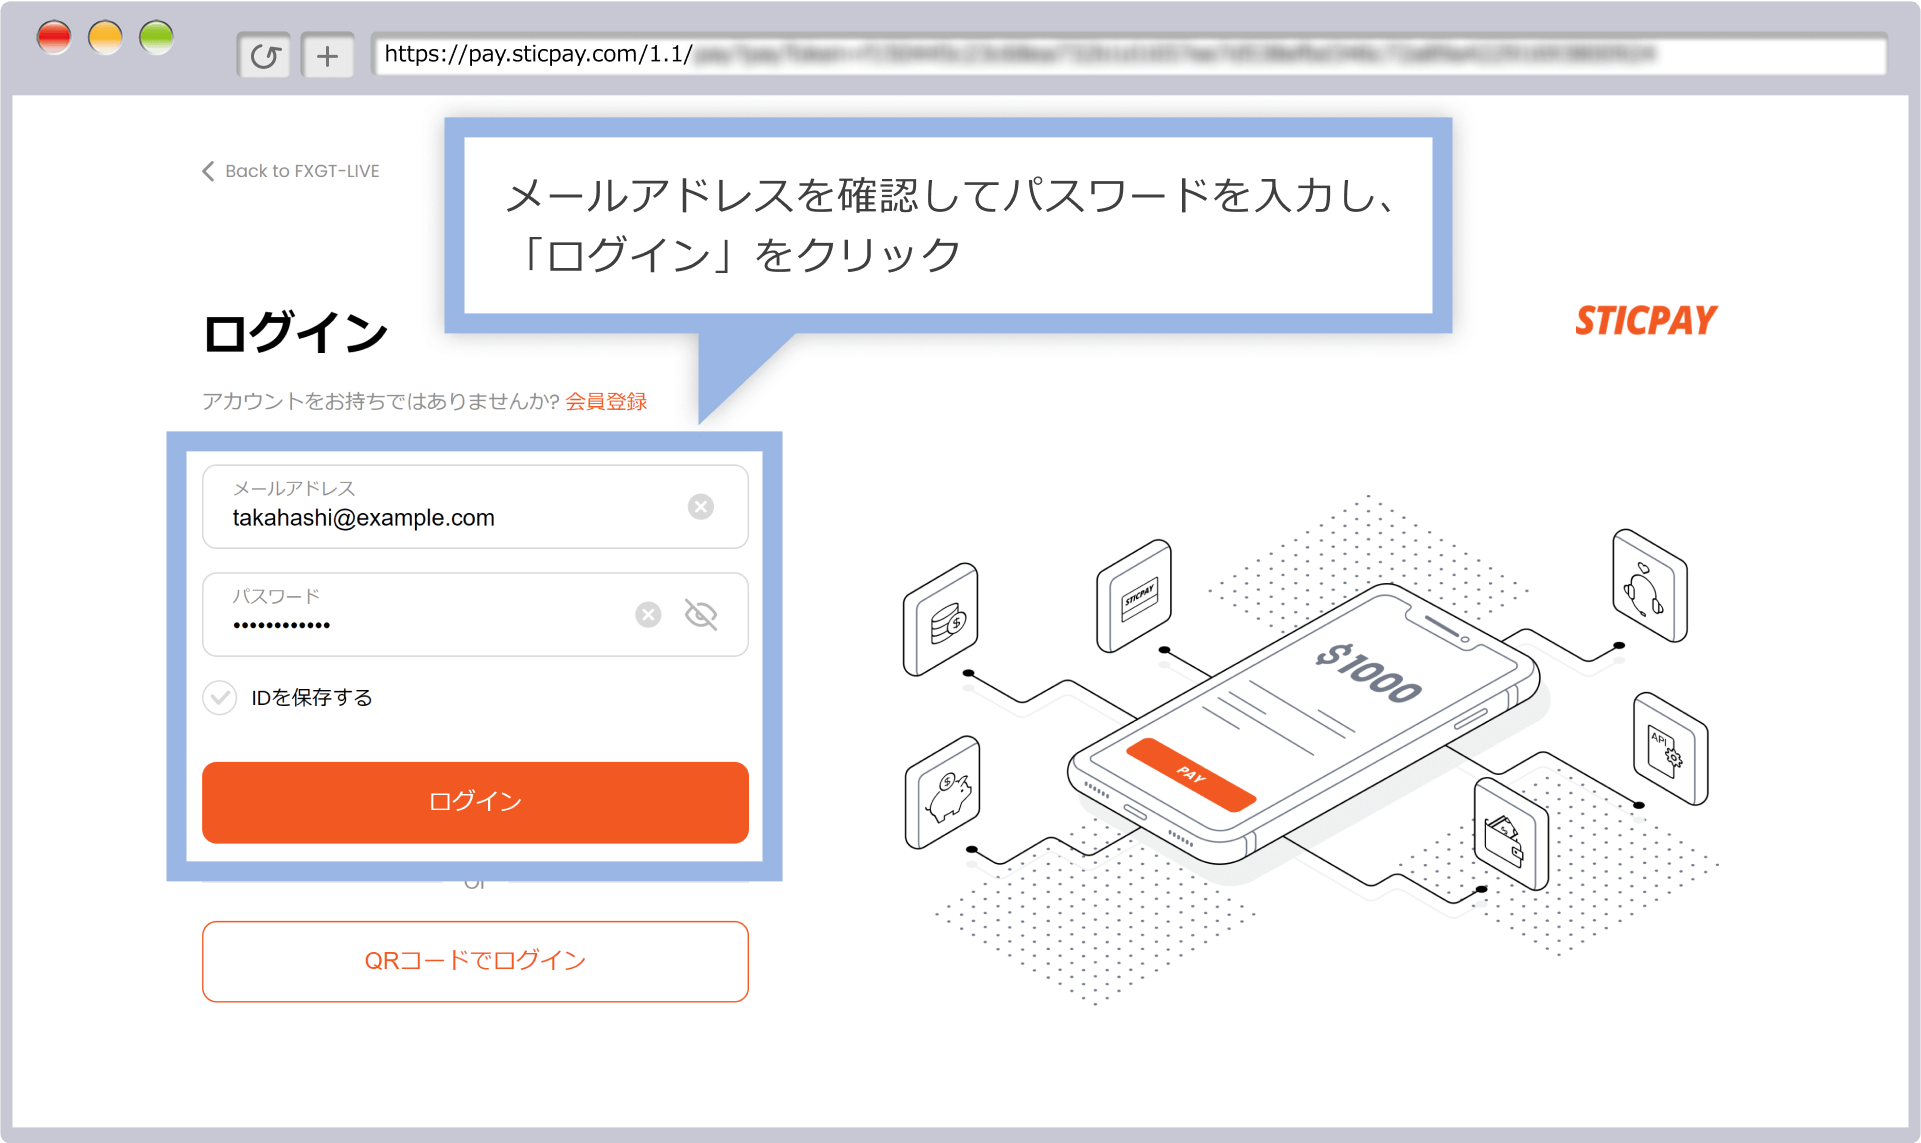Click QRコードでログイン button
This screenshot has height=1143, width=1921.
pyautogui.click(x=475, y=961)
